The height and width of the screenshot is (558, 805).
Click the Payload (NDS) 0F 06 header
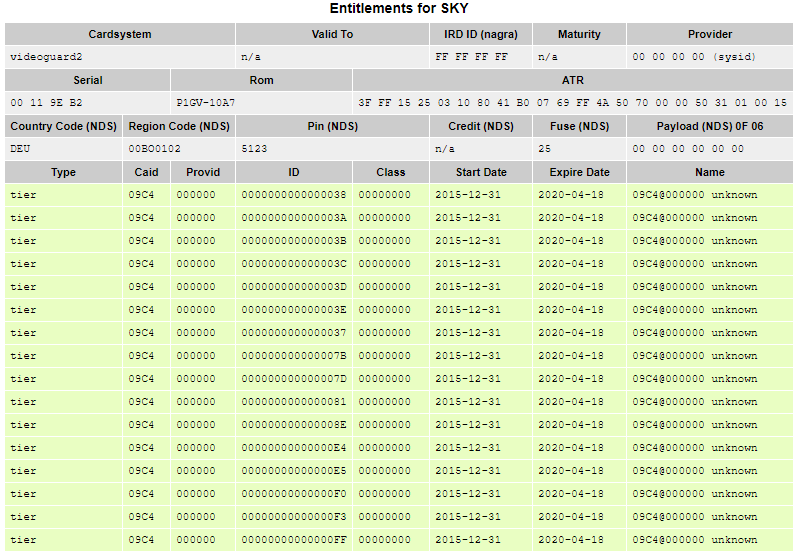[710, 126]
